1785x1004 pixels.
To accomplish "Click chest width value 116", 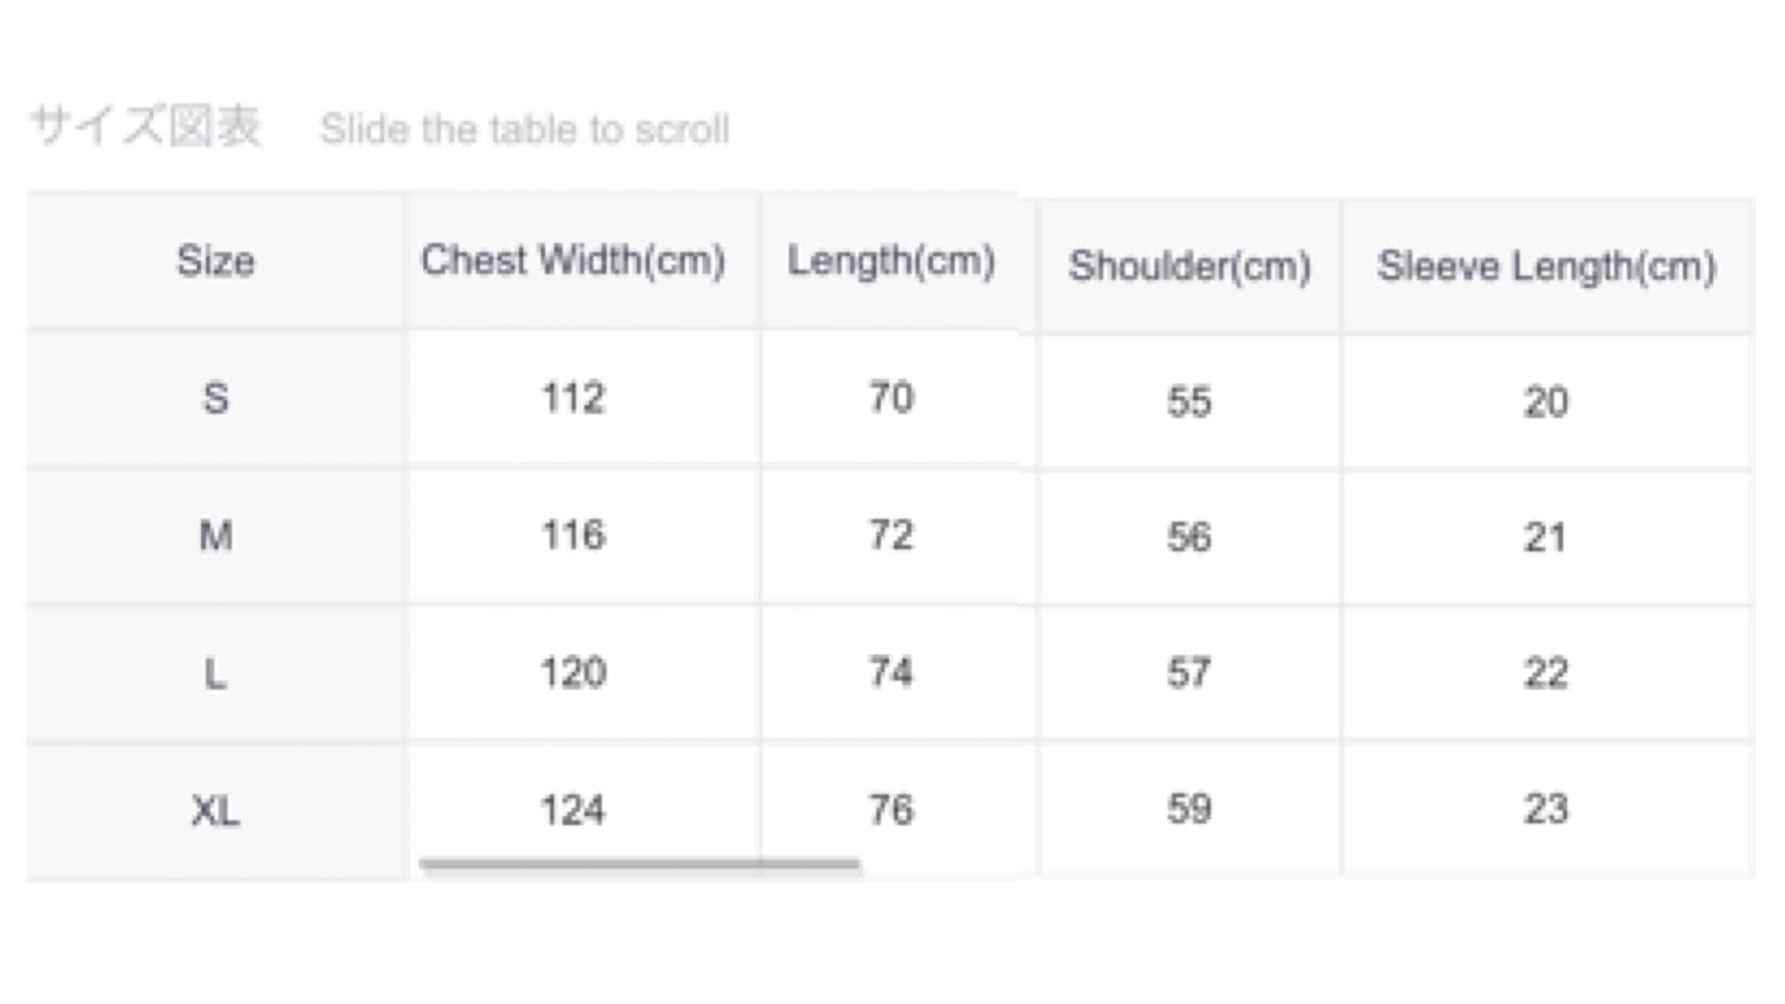I will [x=573, y=536].
